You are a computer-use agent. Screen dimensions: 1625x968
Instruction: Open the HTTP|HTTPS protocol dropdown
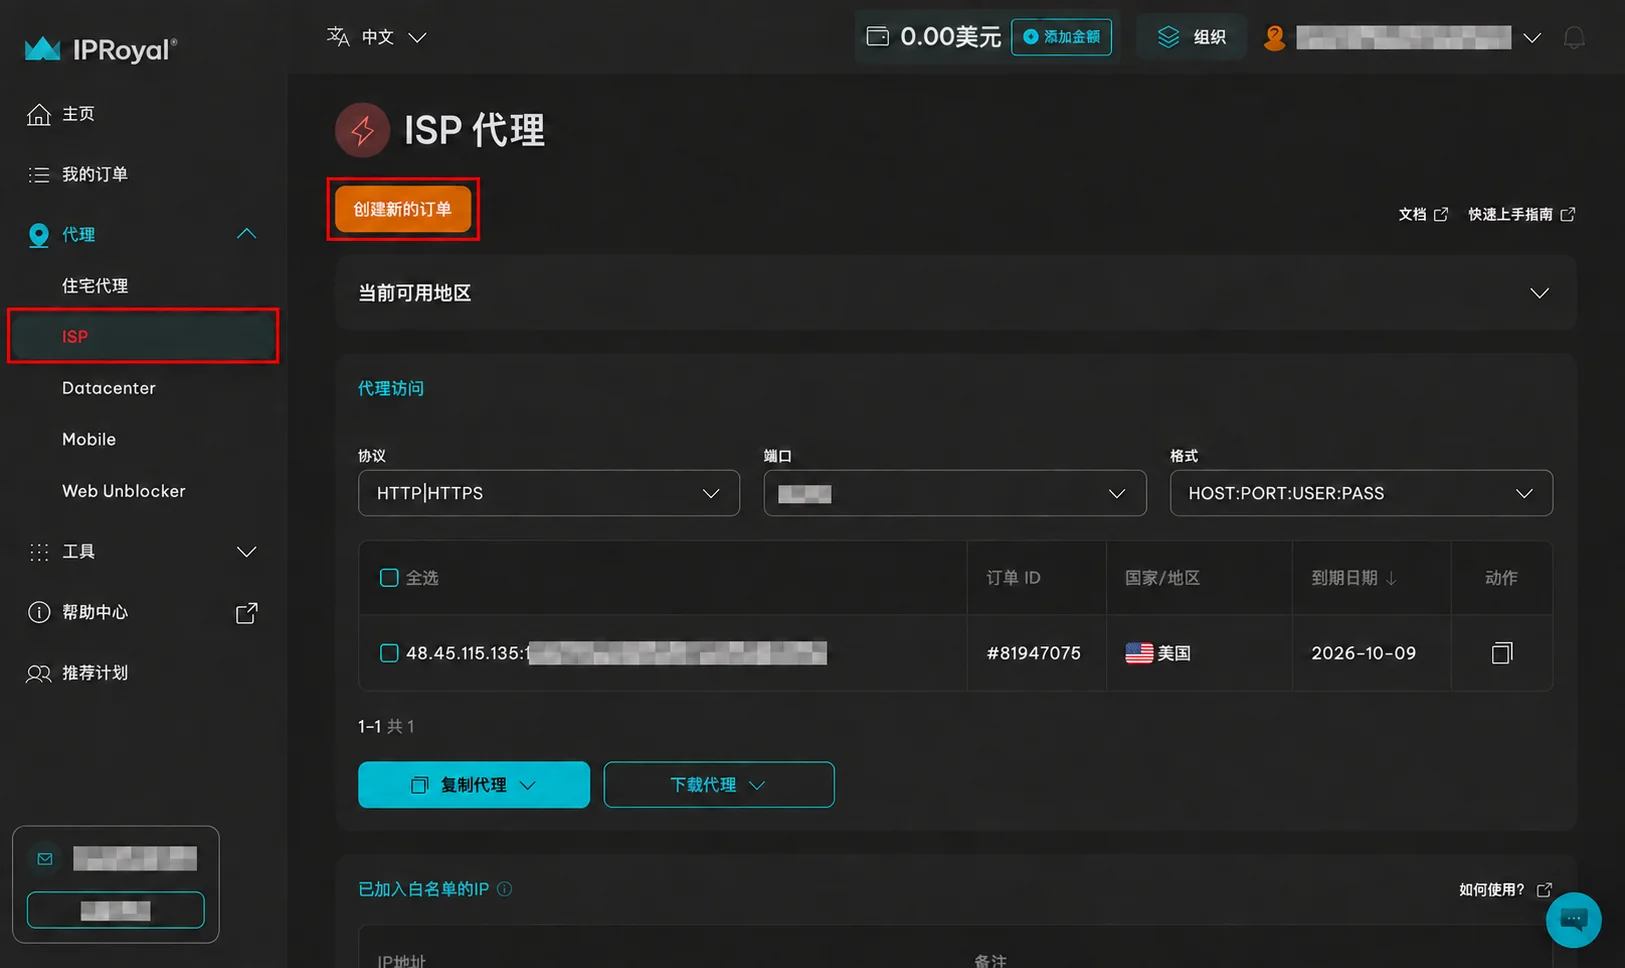(549, 493)
